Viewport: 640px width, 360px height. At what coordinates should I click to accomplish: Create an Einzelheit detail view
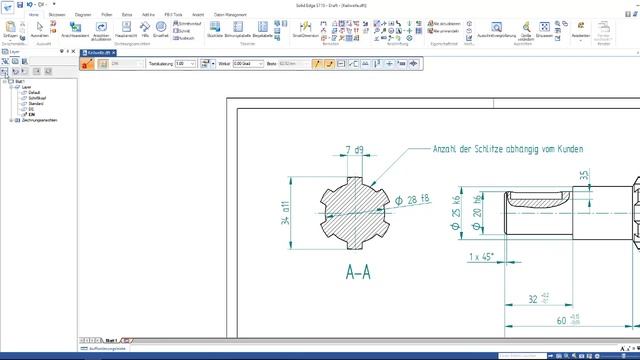pyautogui.click(x=161, y=30)
